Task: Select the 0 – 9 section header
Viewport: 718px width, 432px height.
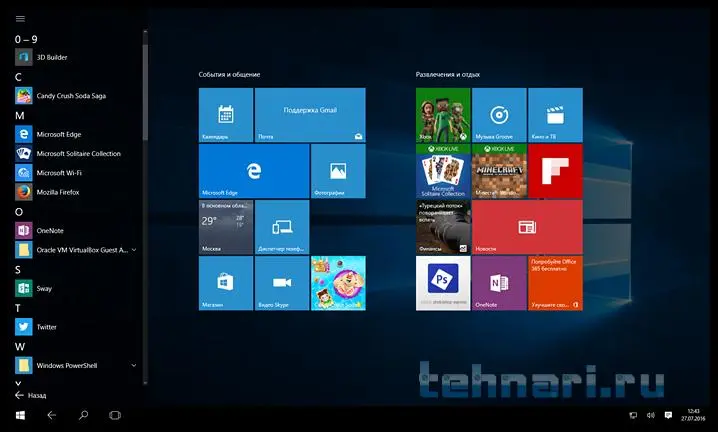Action: click(x=26, y=39)
